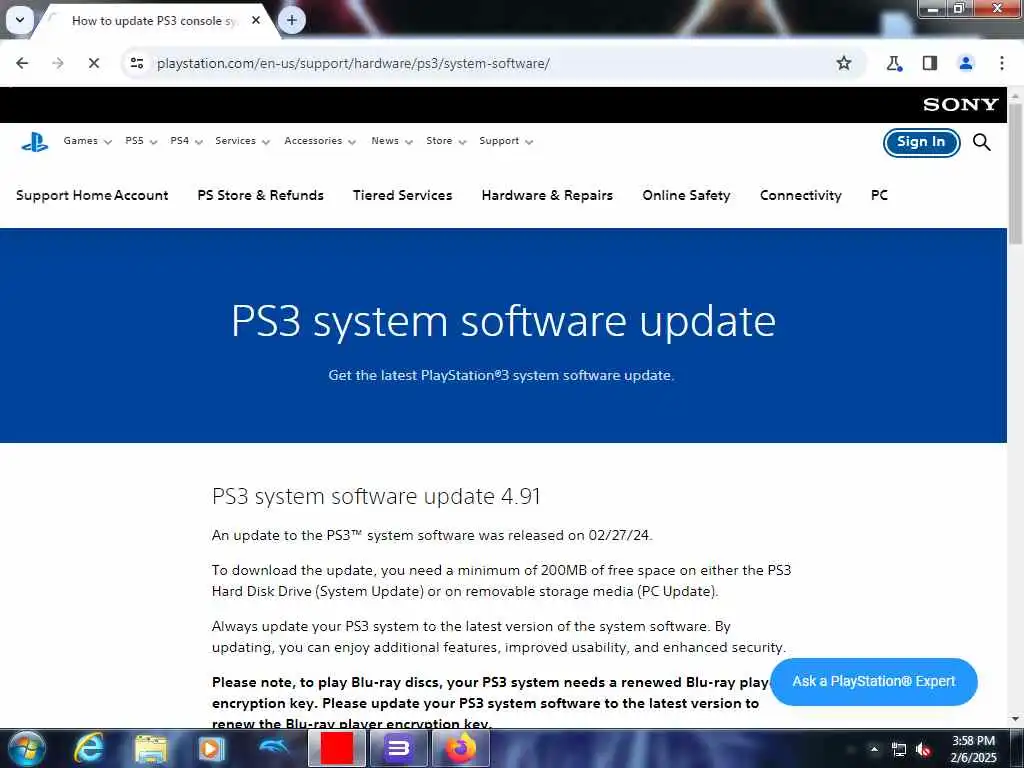Open a new browser tab
The width and height of the screenshot is (1024, 768).
pyautogui.click(x=291, y=20)
